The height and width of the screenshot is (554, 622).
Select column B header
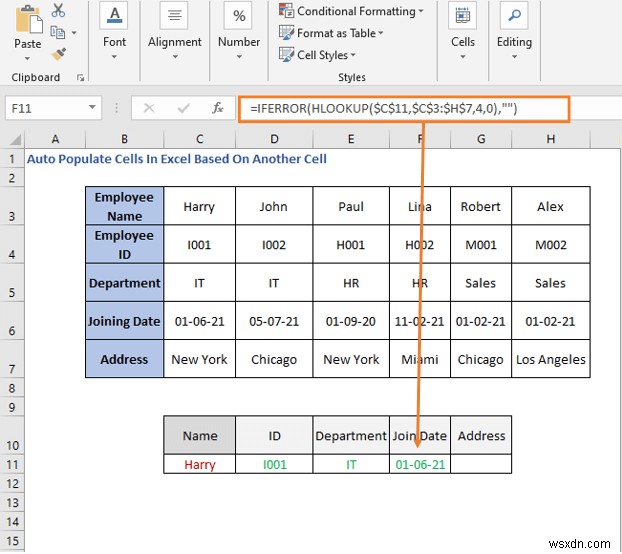125,139
